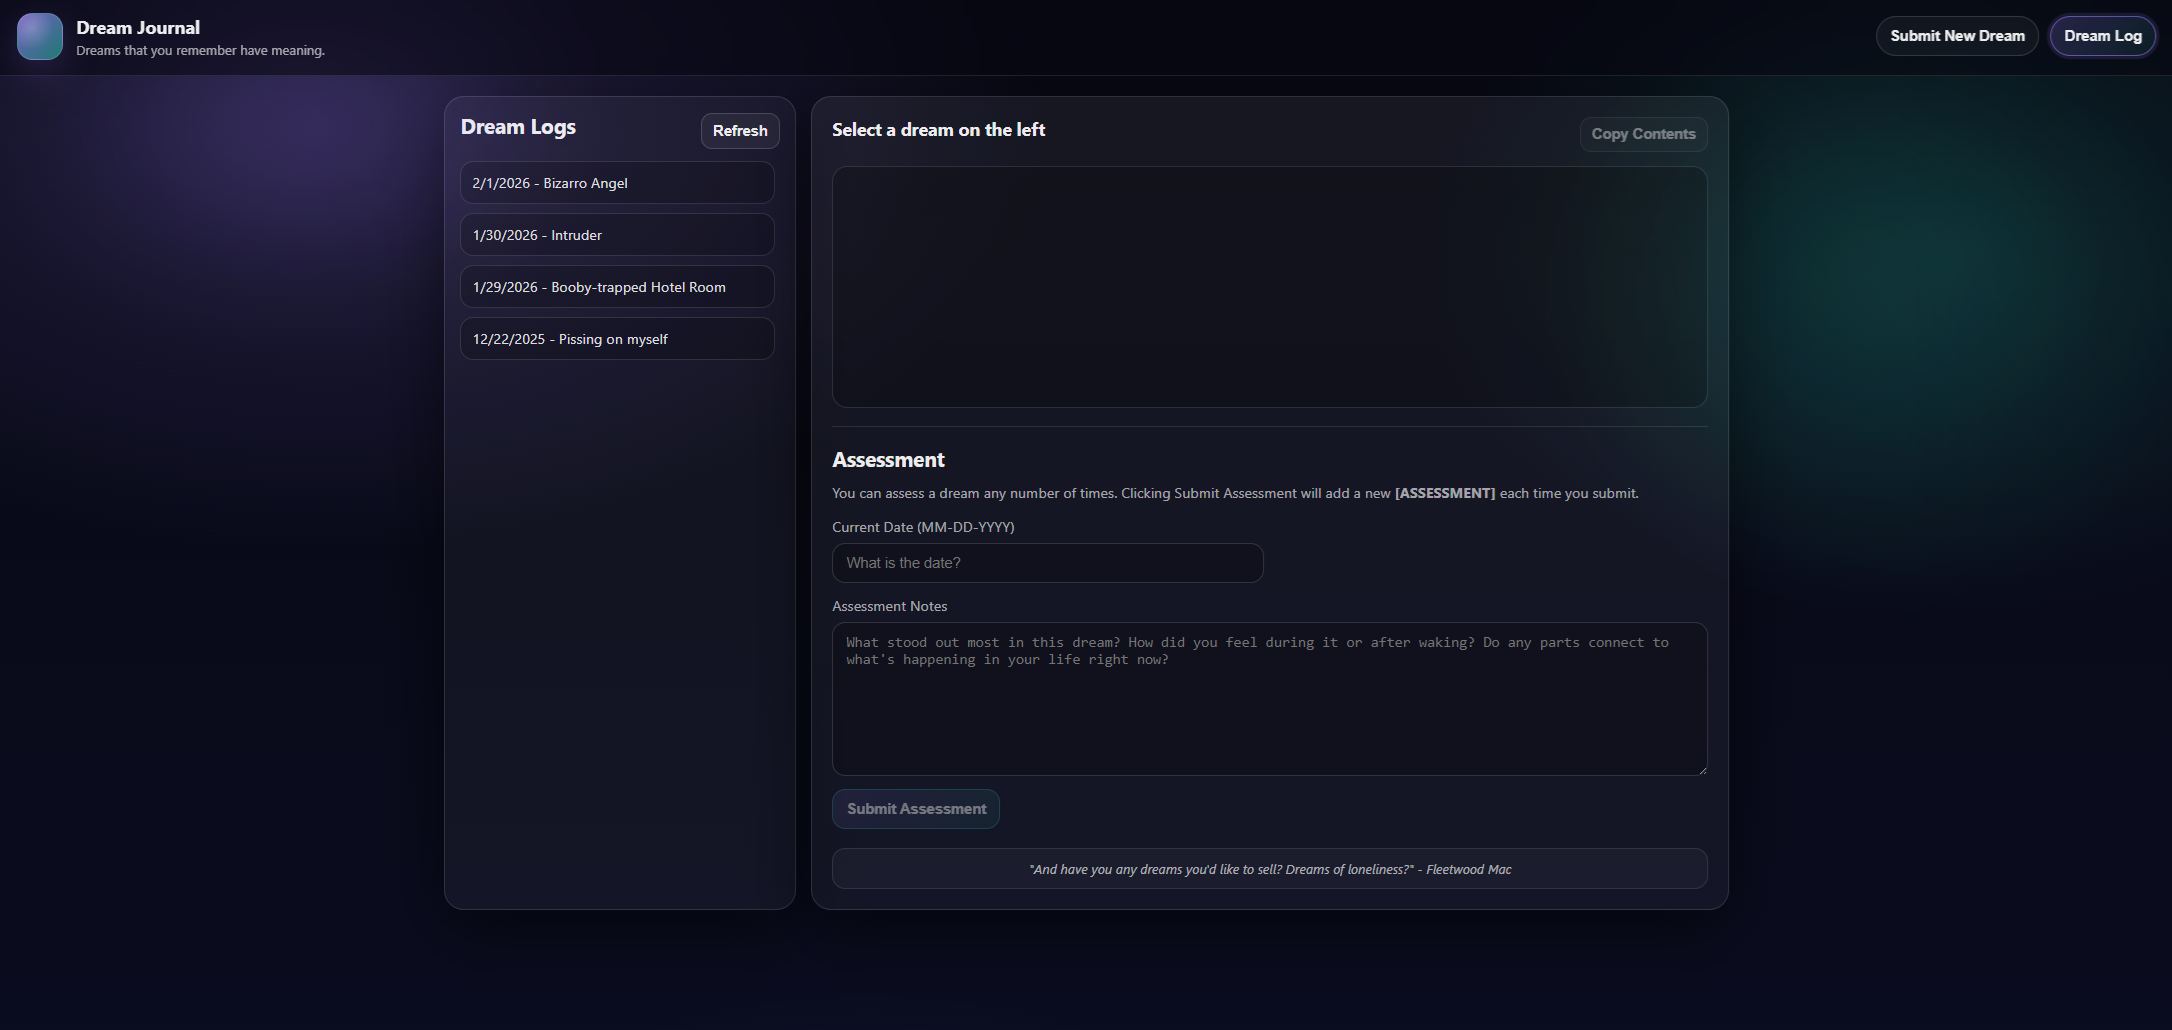Click the 'Select a dream on the left' heading

click(x=938, y=130)
